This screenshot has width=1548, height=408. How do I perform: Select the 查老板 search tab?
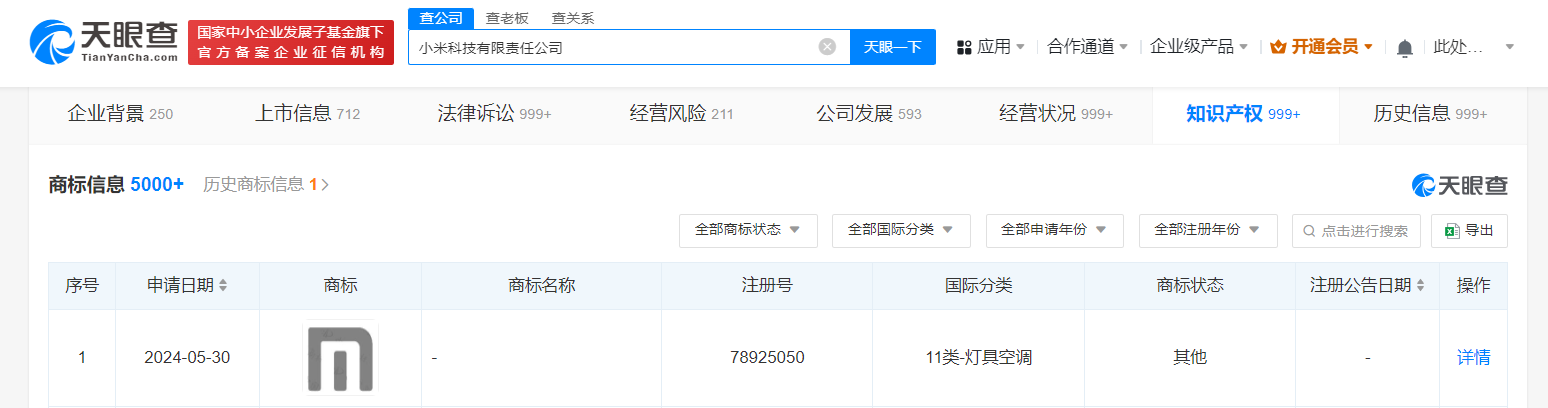[x=507, y=18]
